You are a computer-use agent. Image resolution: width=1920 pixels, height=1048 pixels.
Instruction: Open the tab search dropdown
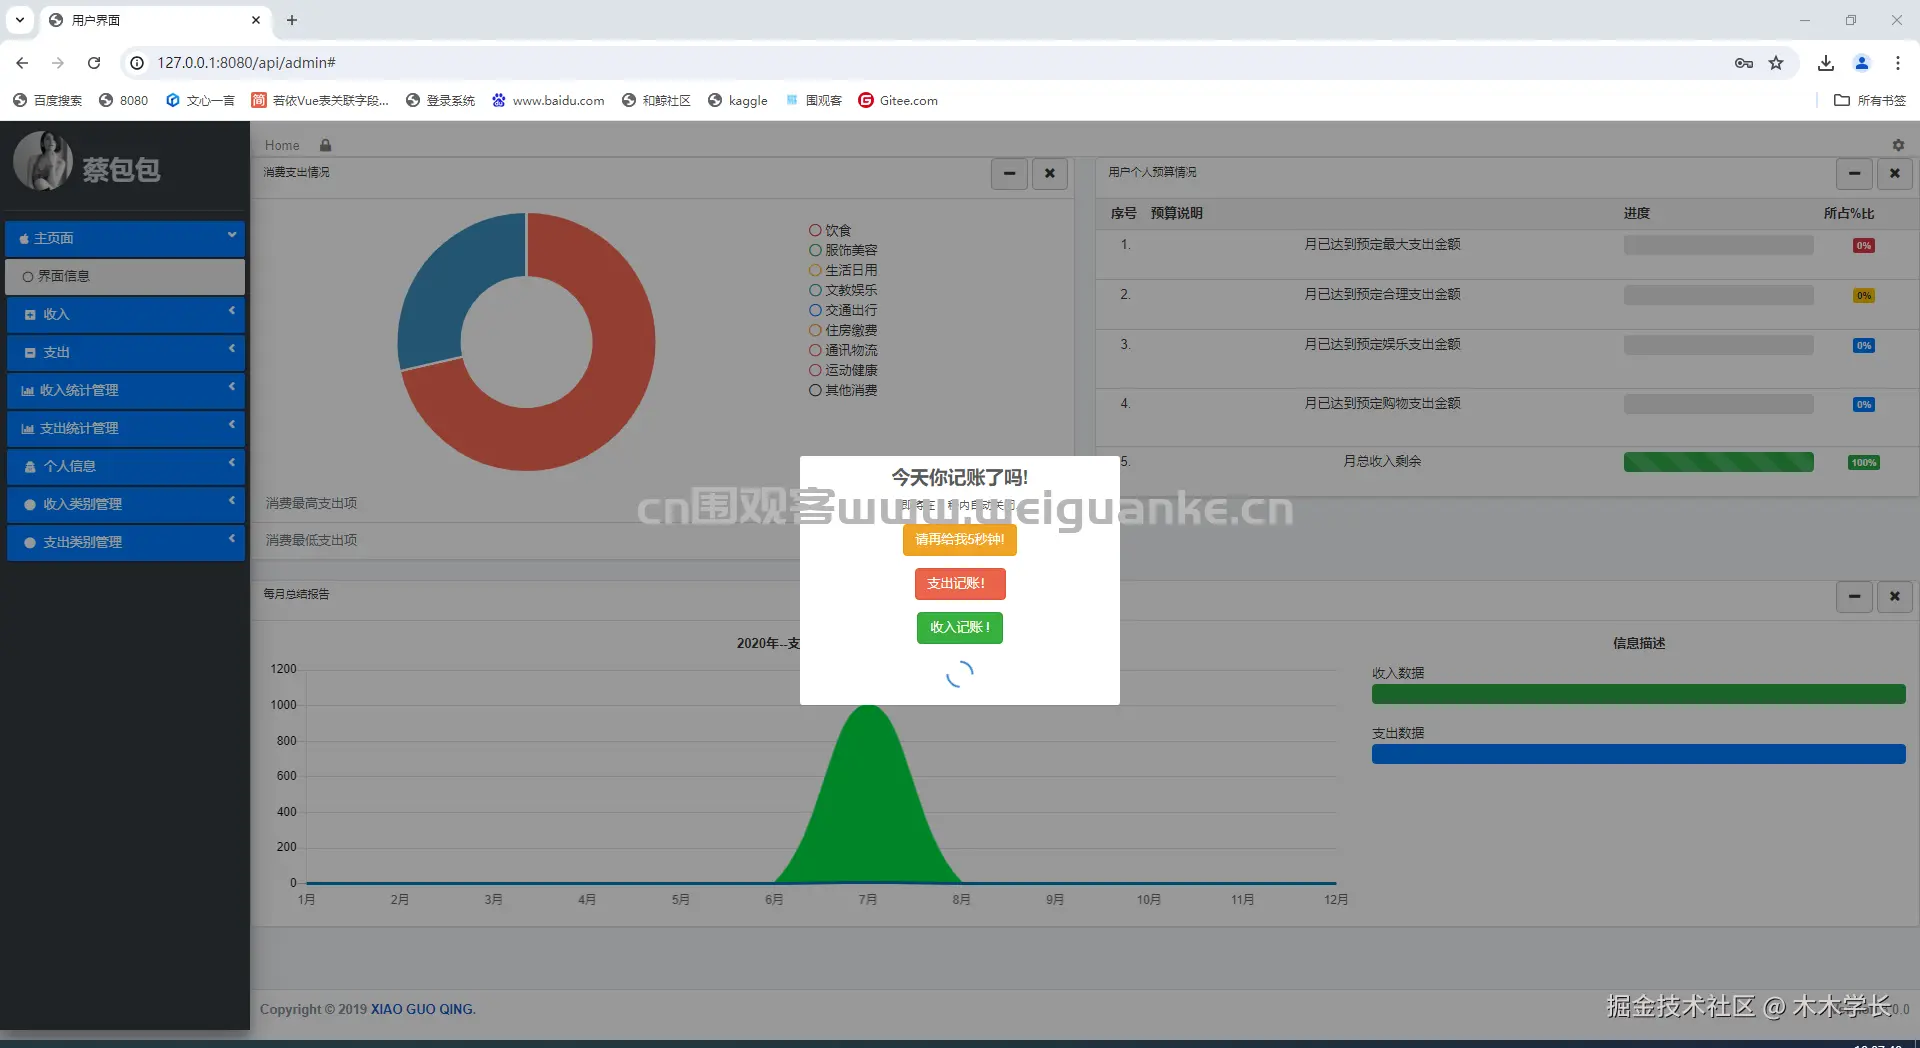pyautogui.click(x=20, y=20)
